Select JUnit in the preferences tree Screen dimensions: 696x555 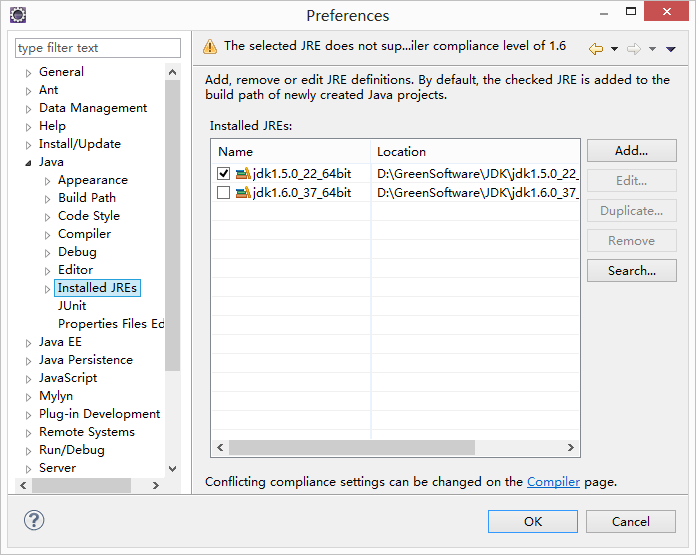tap(72, 306)
